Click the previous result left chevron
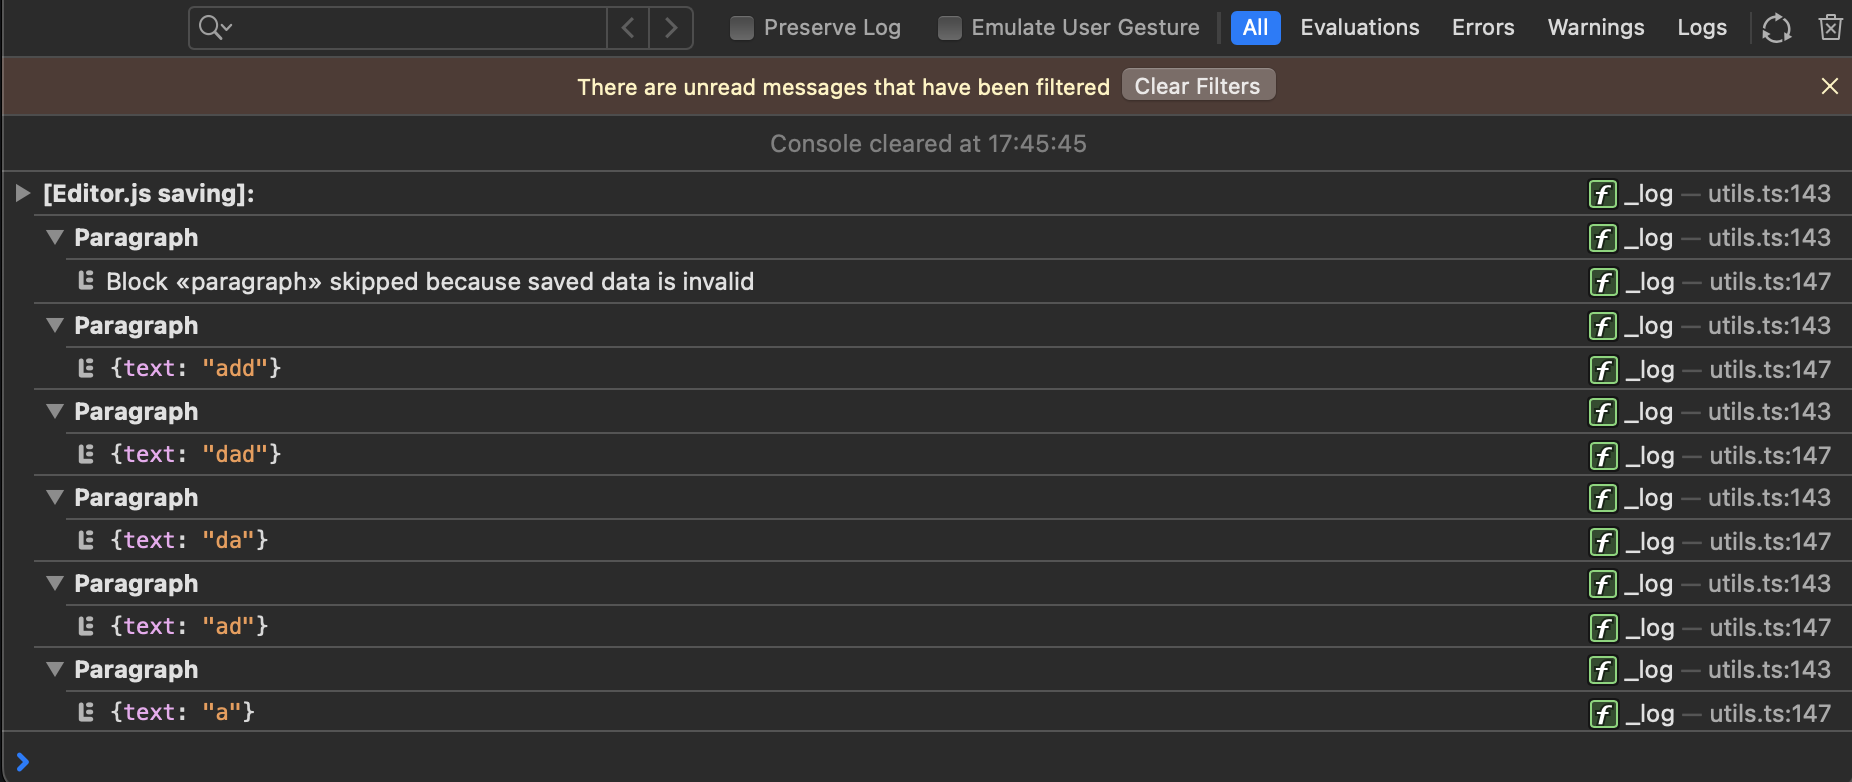Viewport: 1852px width, 782px height. coord(628,27)
